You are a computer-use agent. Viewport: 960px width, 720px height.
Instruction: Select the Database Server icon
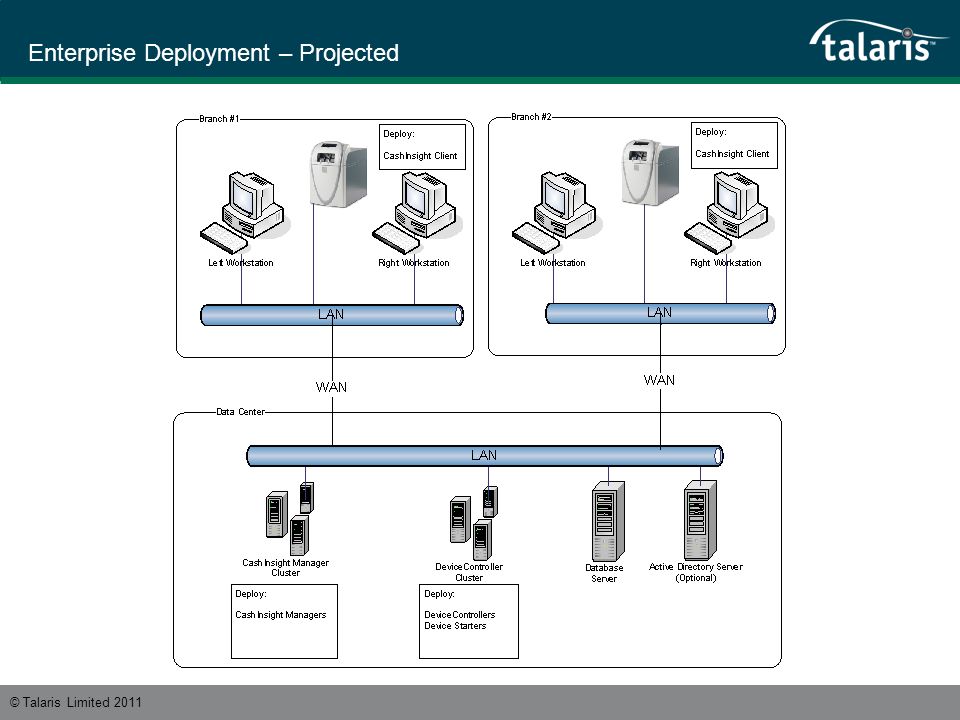(x=608, y=522)
